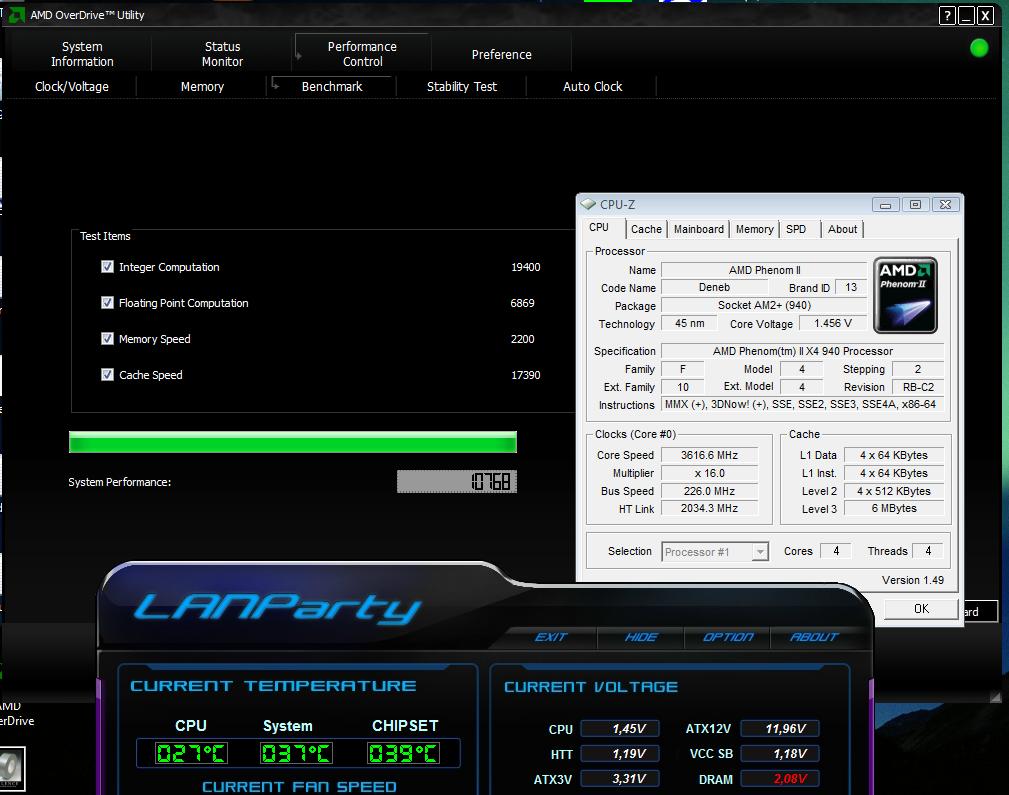Click the Multiplier value x 16.0
Viewport: 1009px width, 795px height.
click(709, 473)
